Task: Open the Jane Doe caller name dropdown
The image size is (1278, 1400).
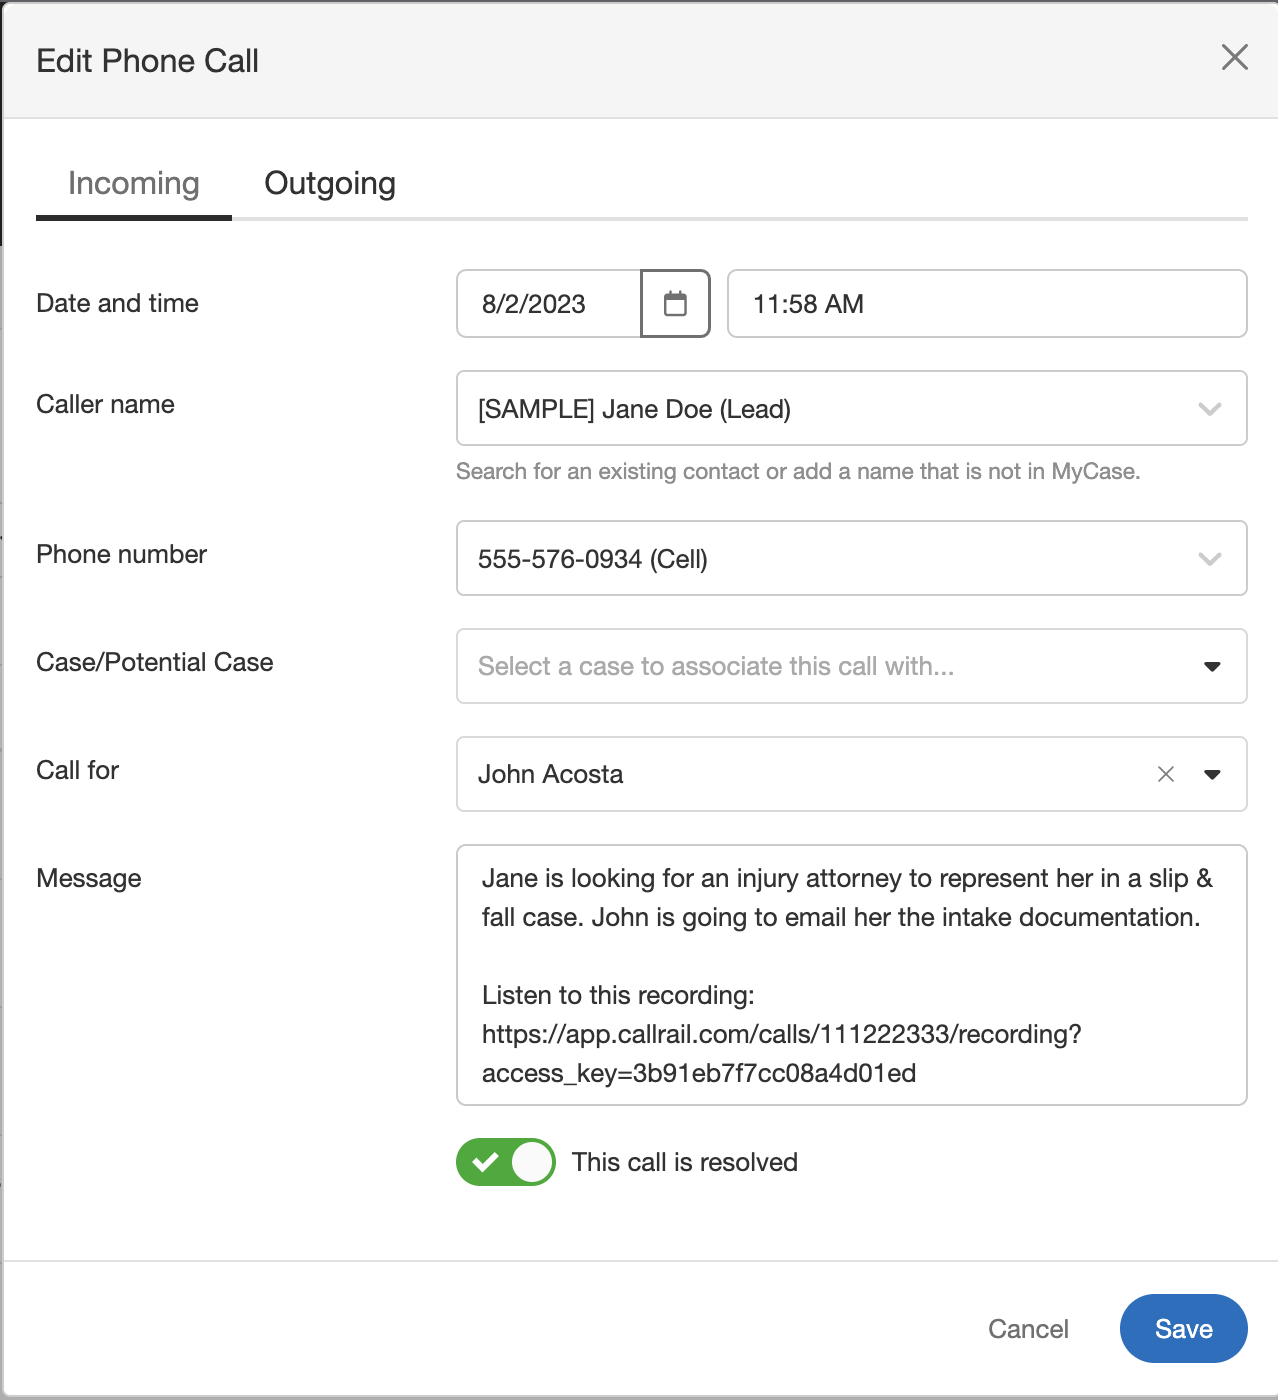Action: 820,409
